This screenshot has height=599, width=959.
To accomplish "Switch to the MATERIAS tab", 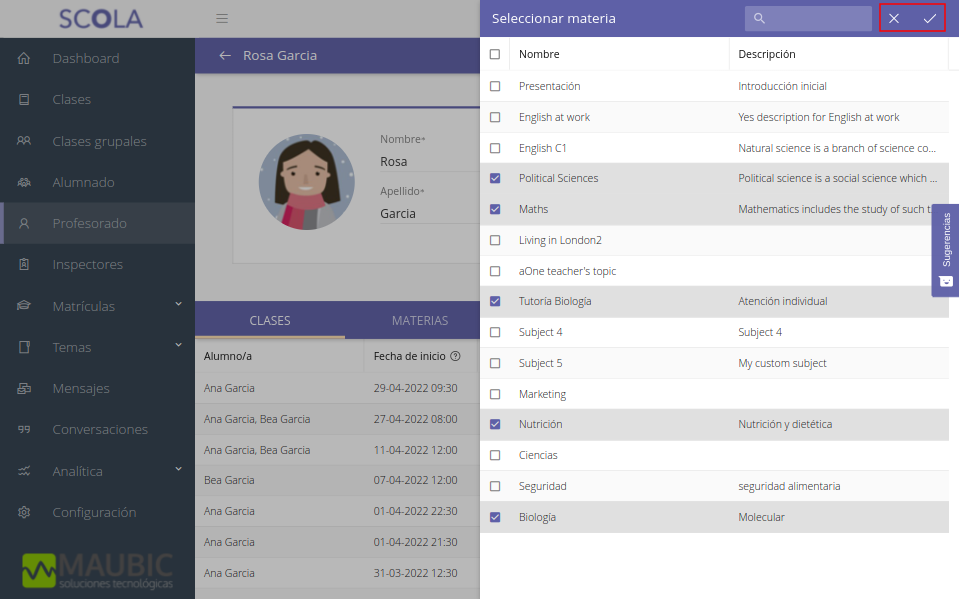I will (419, 321).
